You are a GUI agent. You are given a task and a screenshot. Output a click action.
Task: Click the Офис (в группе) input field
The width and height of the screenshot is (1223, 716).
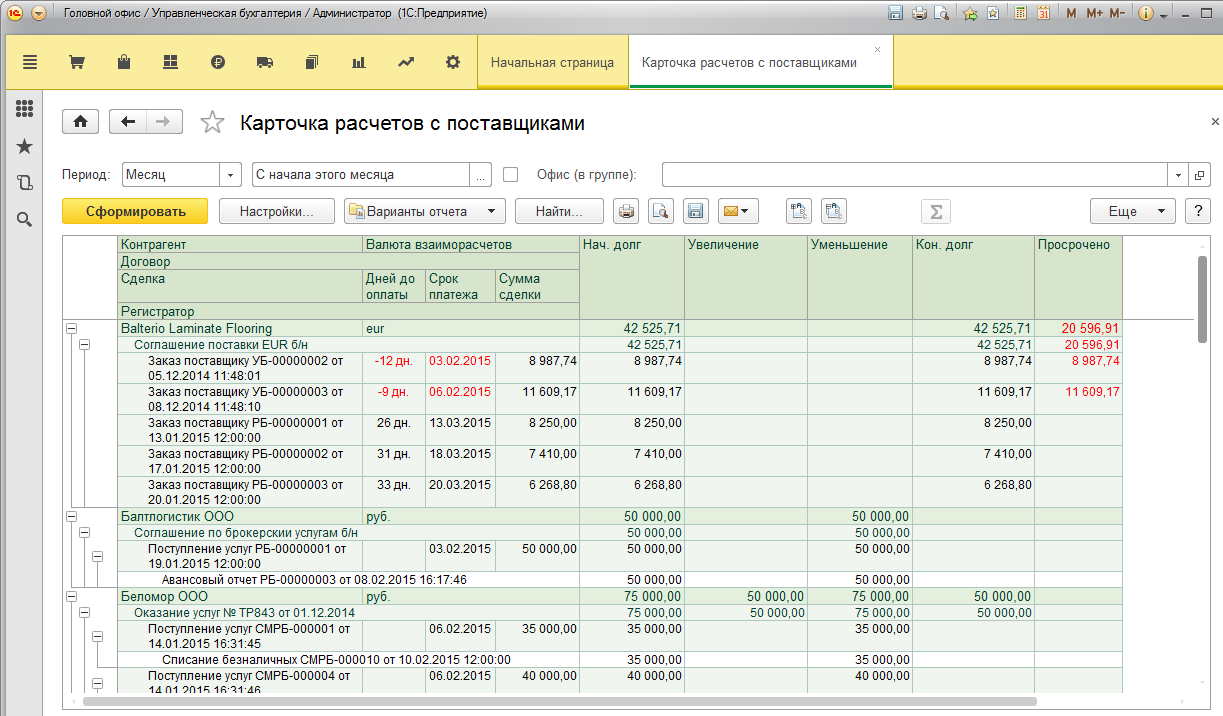[x=915, y=174]
